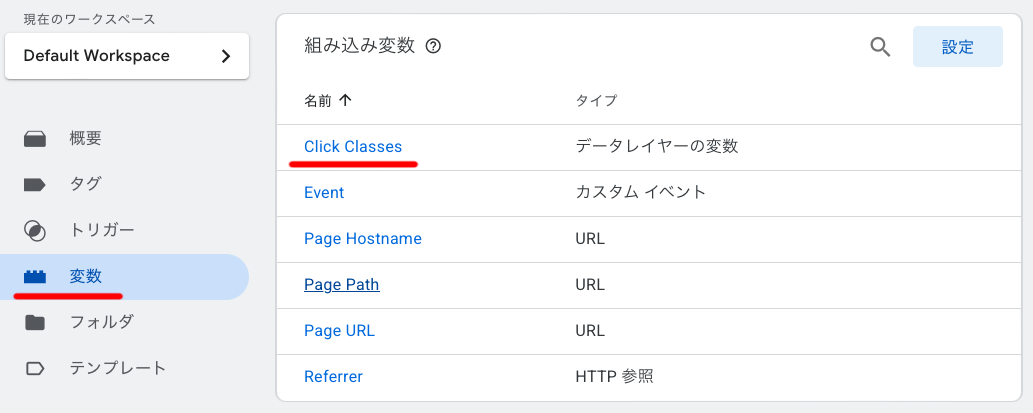
Task: Open the Page Path variable
Action: pos(341,285)
